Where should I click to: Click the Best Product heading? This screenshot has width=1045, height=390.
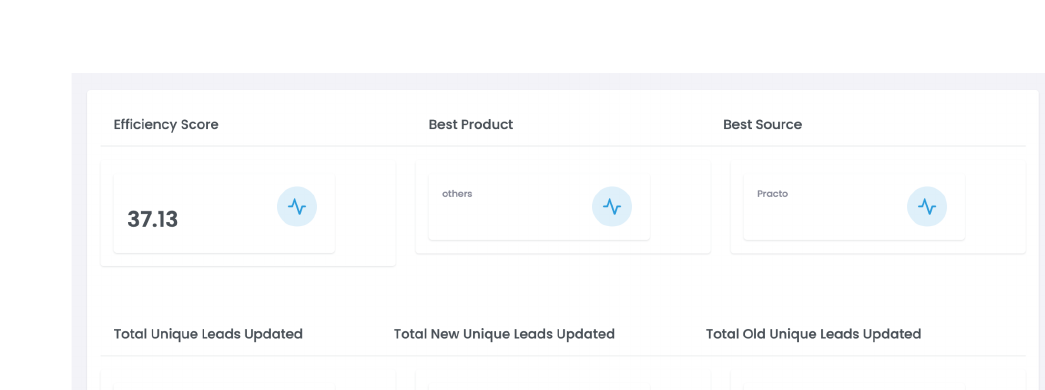pyautogui.click(x=471, y=125)
